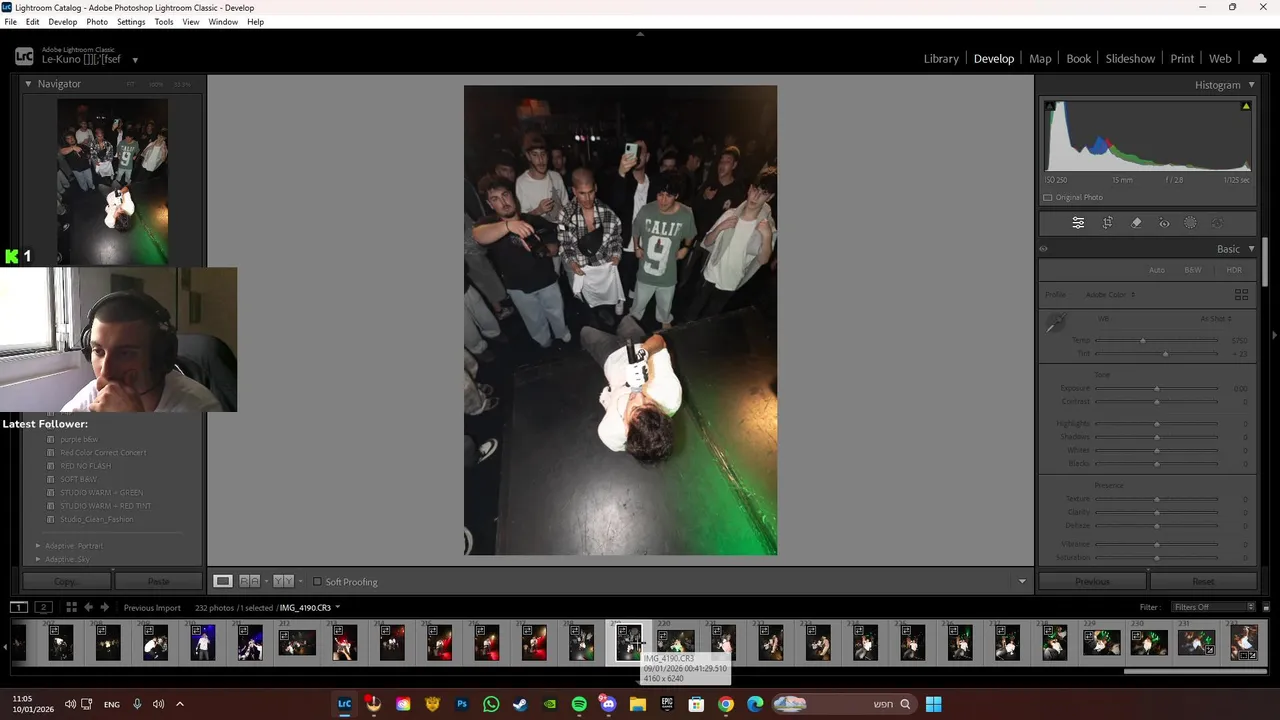Screen dimensions: 1280x720
Task: Apply the Studio_Clean_Fashion preset
Action: coord(97,519)
